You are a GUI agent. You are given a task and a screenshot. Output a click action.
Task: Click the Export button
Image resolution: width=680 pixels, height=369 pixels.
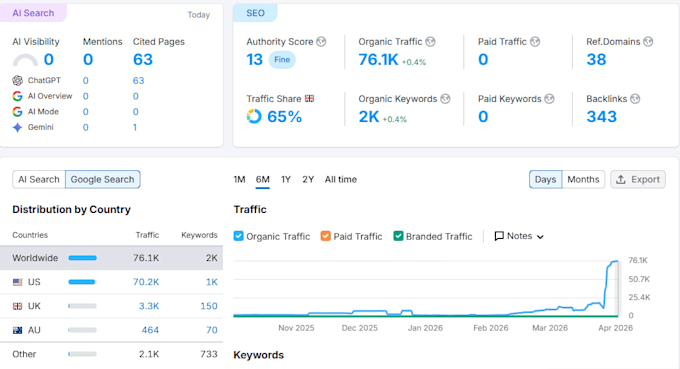pyautogui.click(x=638, y=180)
